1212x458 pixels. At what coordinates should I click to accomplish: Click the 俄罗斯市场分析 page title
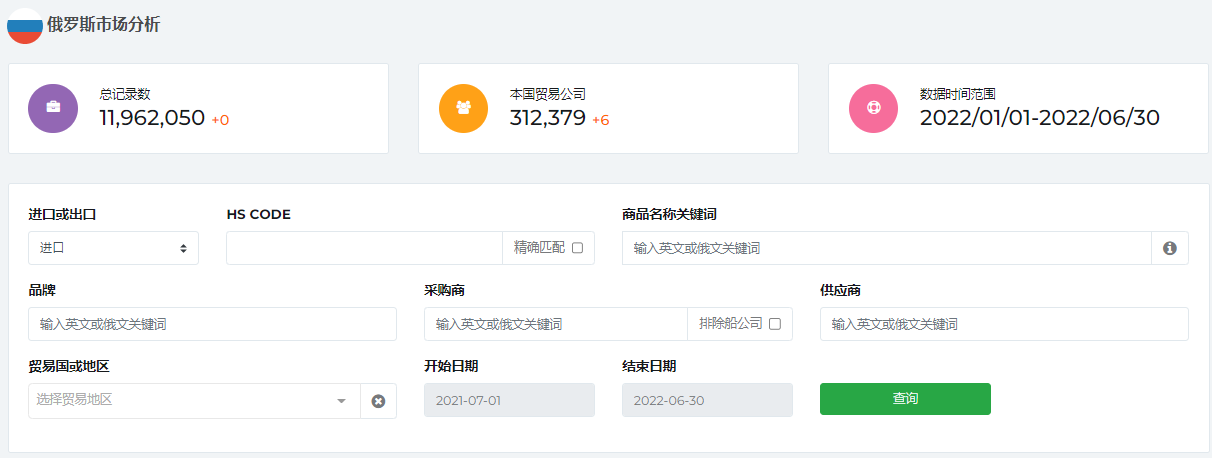pos(103,25)
